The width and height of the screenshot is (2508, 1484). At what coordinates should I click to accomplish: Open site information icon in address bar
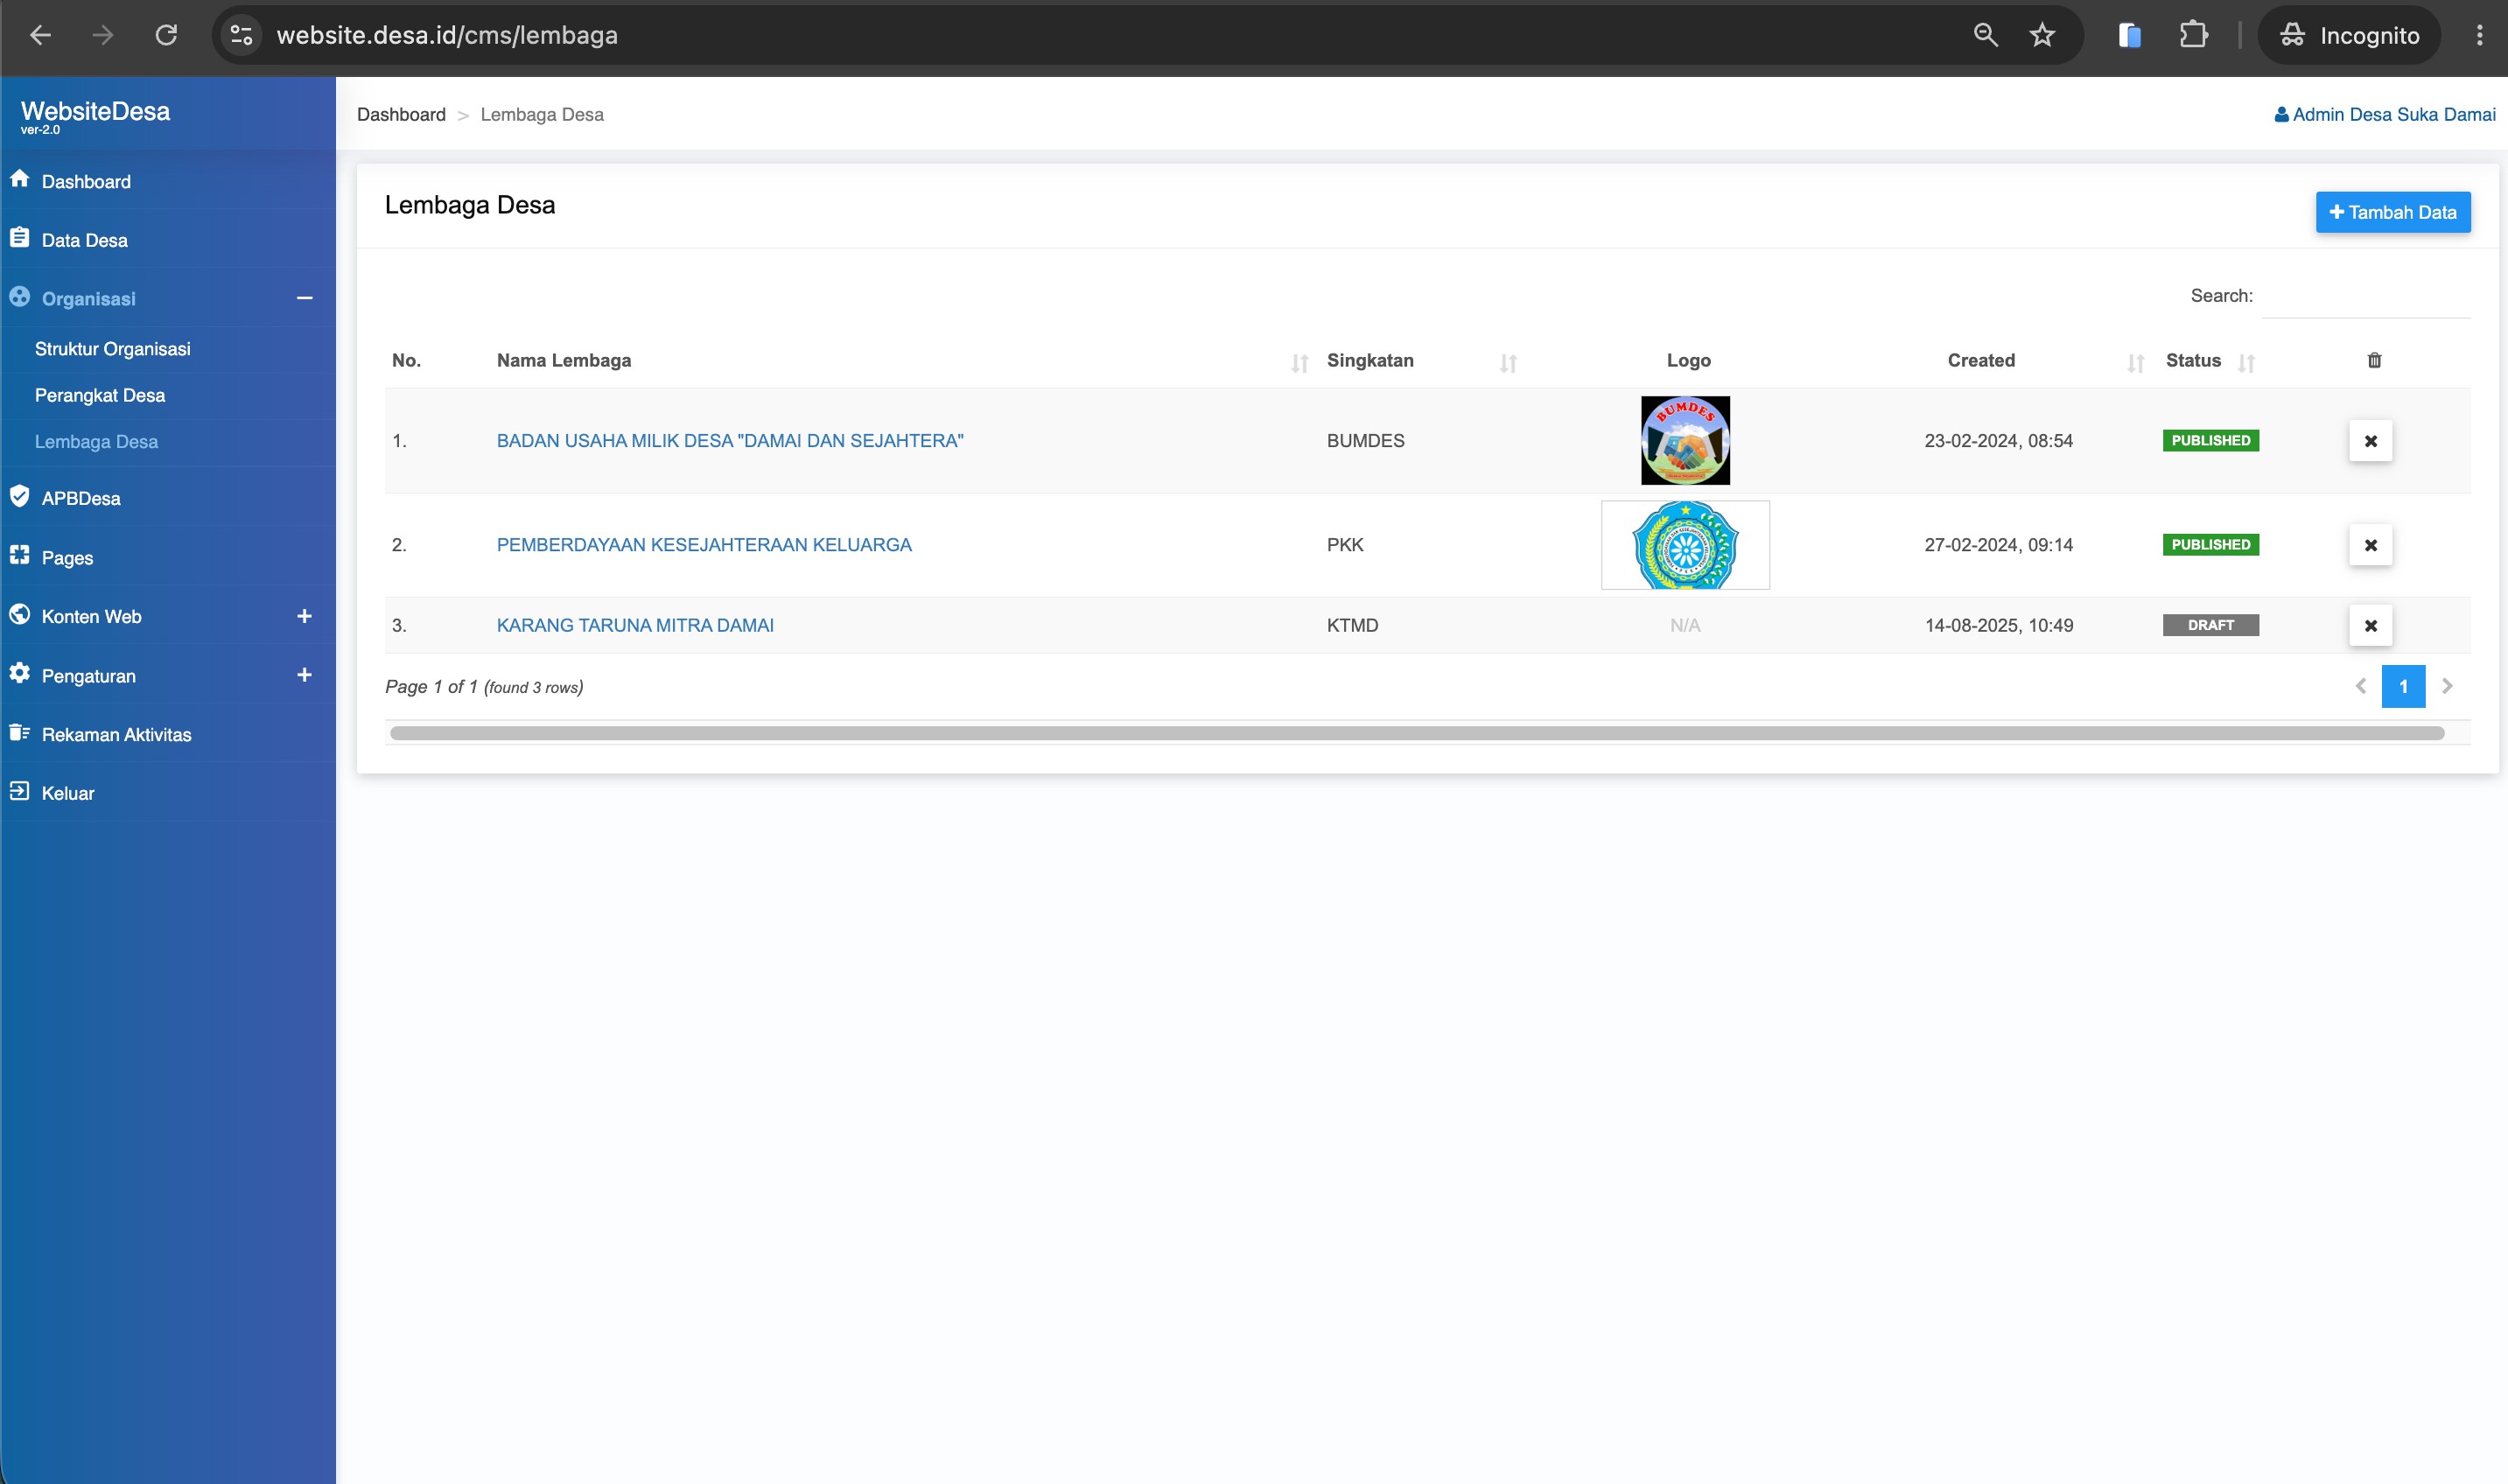point(241,35)
